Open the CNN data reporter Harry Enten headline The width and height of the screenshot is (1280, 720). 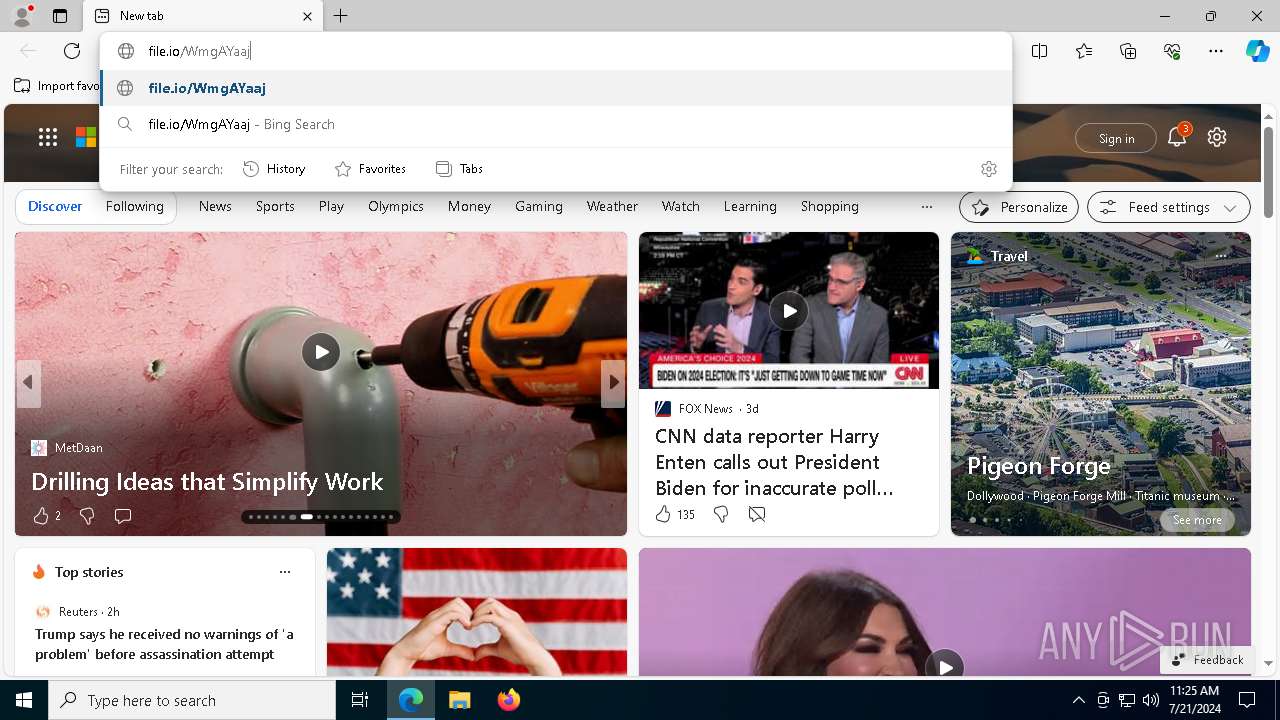[x=775, y=462]
